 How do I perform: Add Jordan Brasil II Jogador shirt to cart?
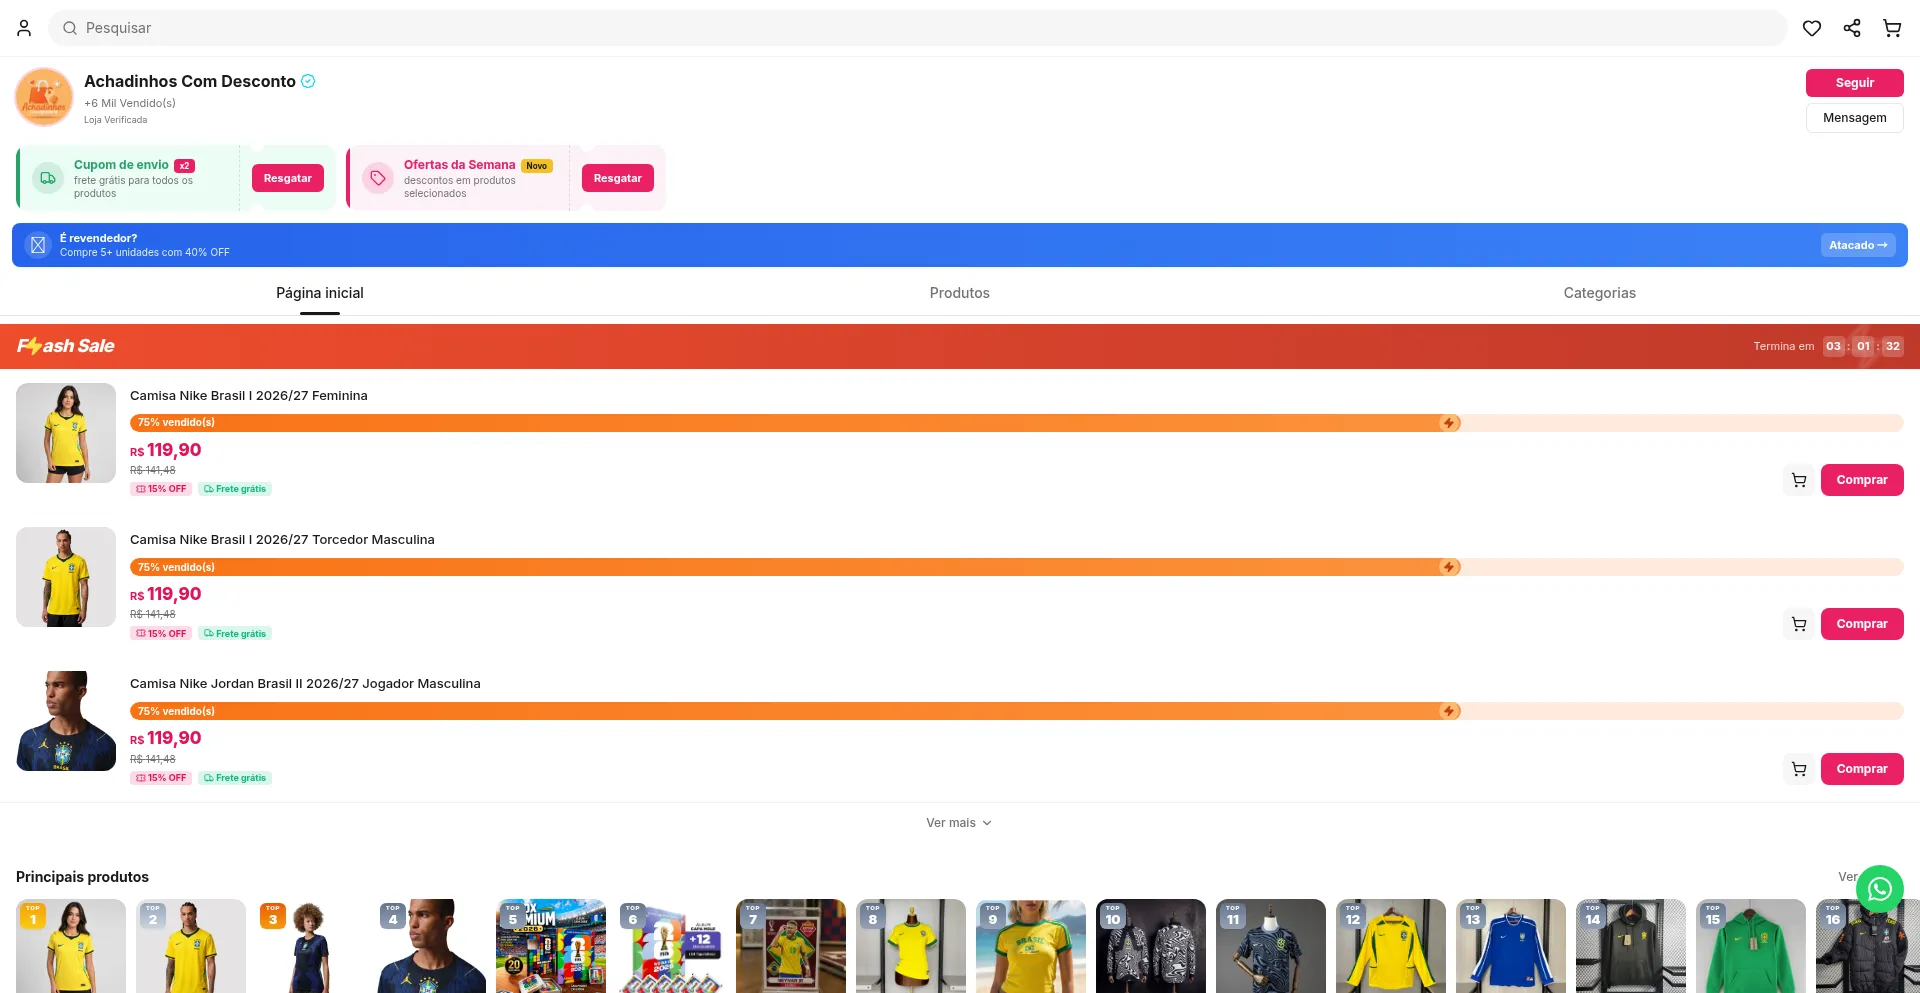[1799, 769]
